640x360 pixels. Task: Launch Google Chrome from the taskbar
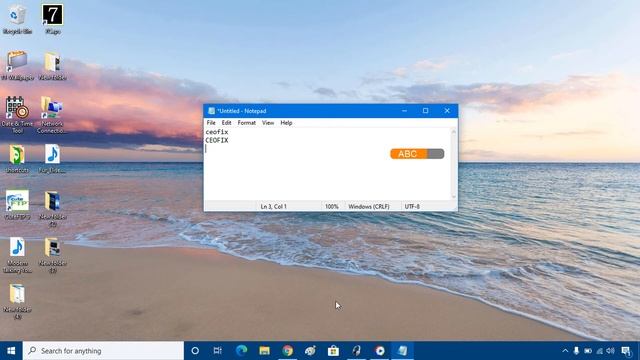(288, 351)
